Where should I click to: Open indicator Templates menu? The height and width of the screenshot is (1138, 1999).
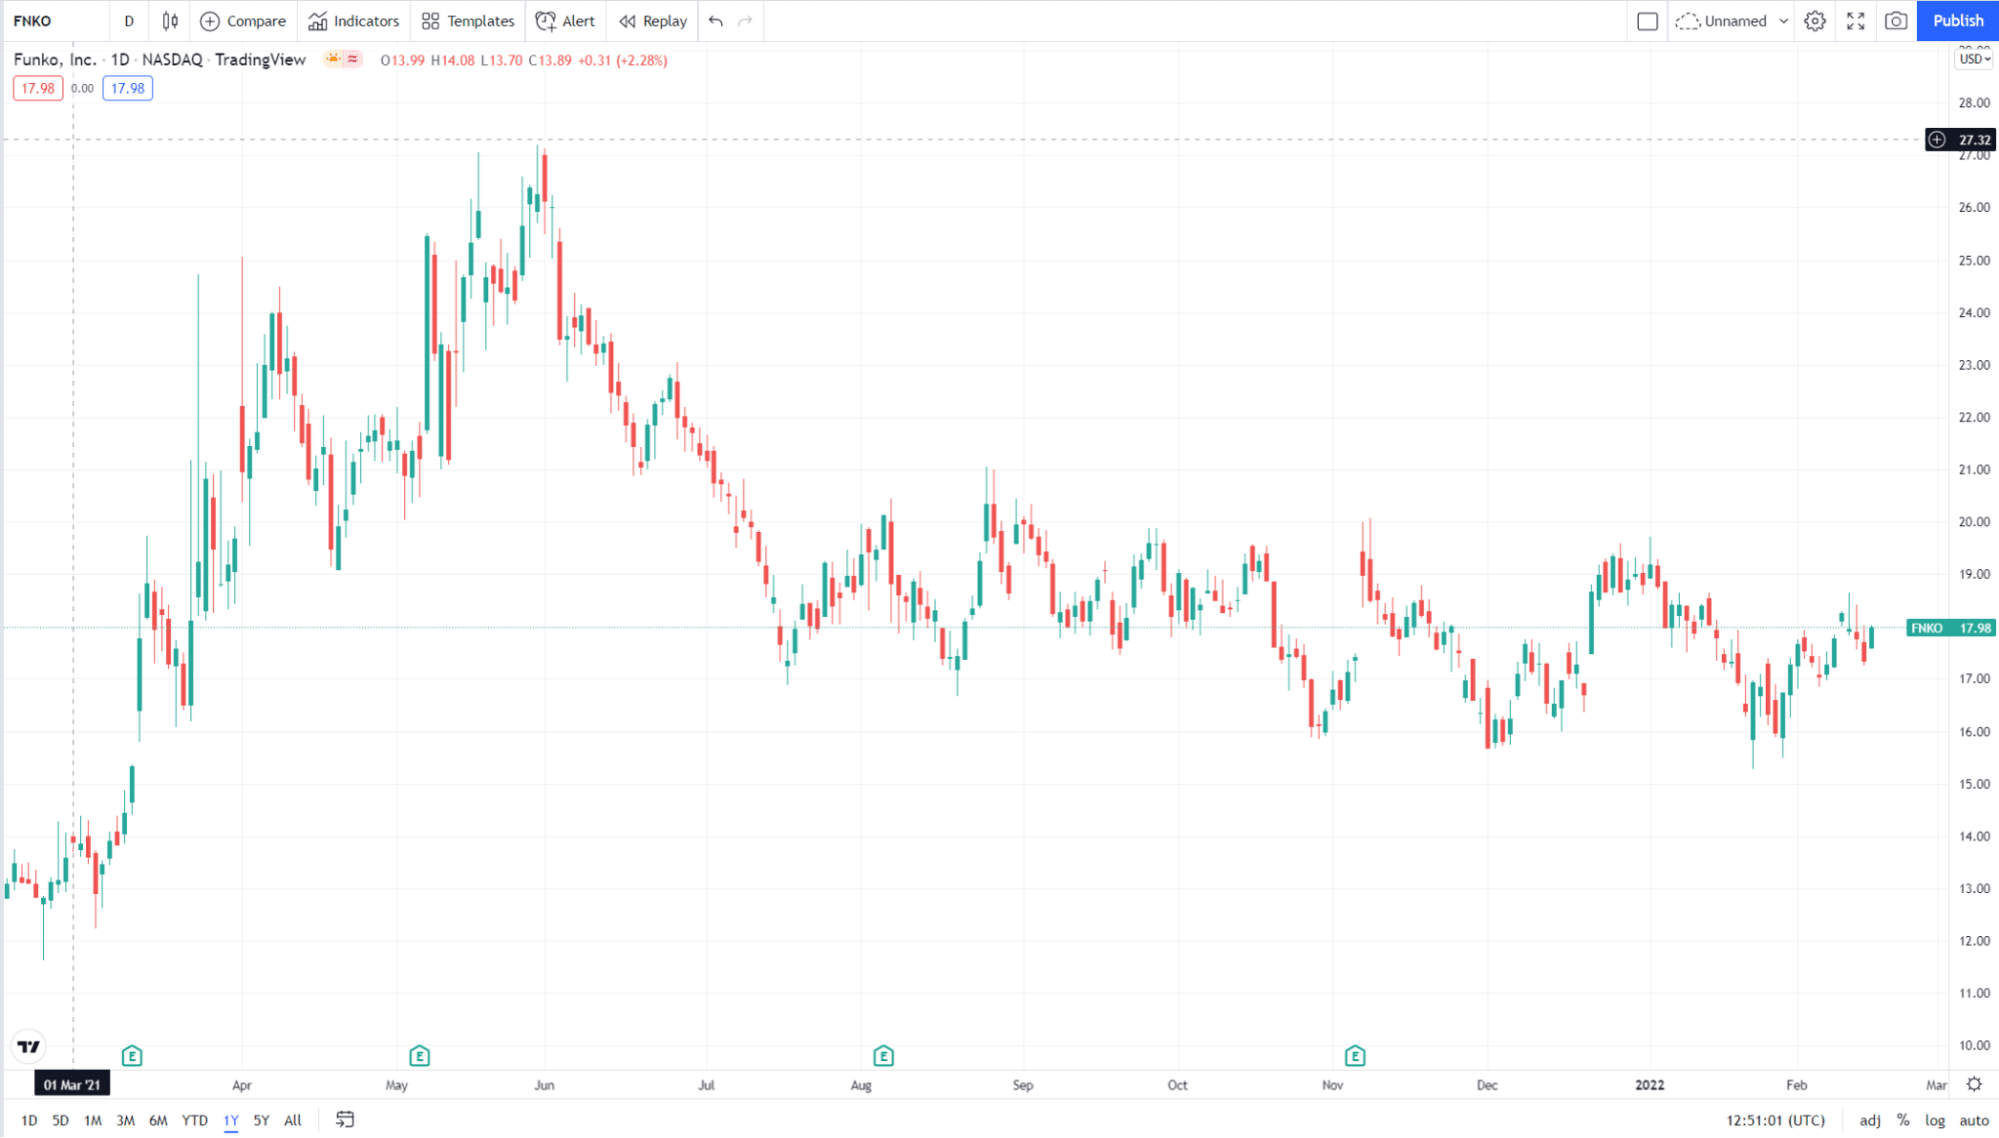[468, 21]
